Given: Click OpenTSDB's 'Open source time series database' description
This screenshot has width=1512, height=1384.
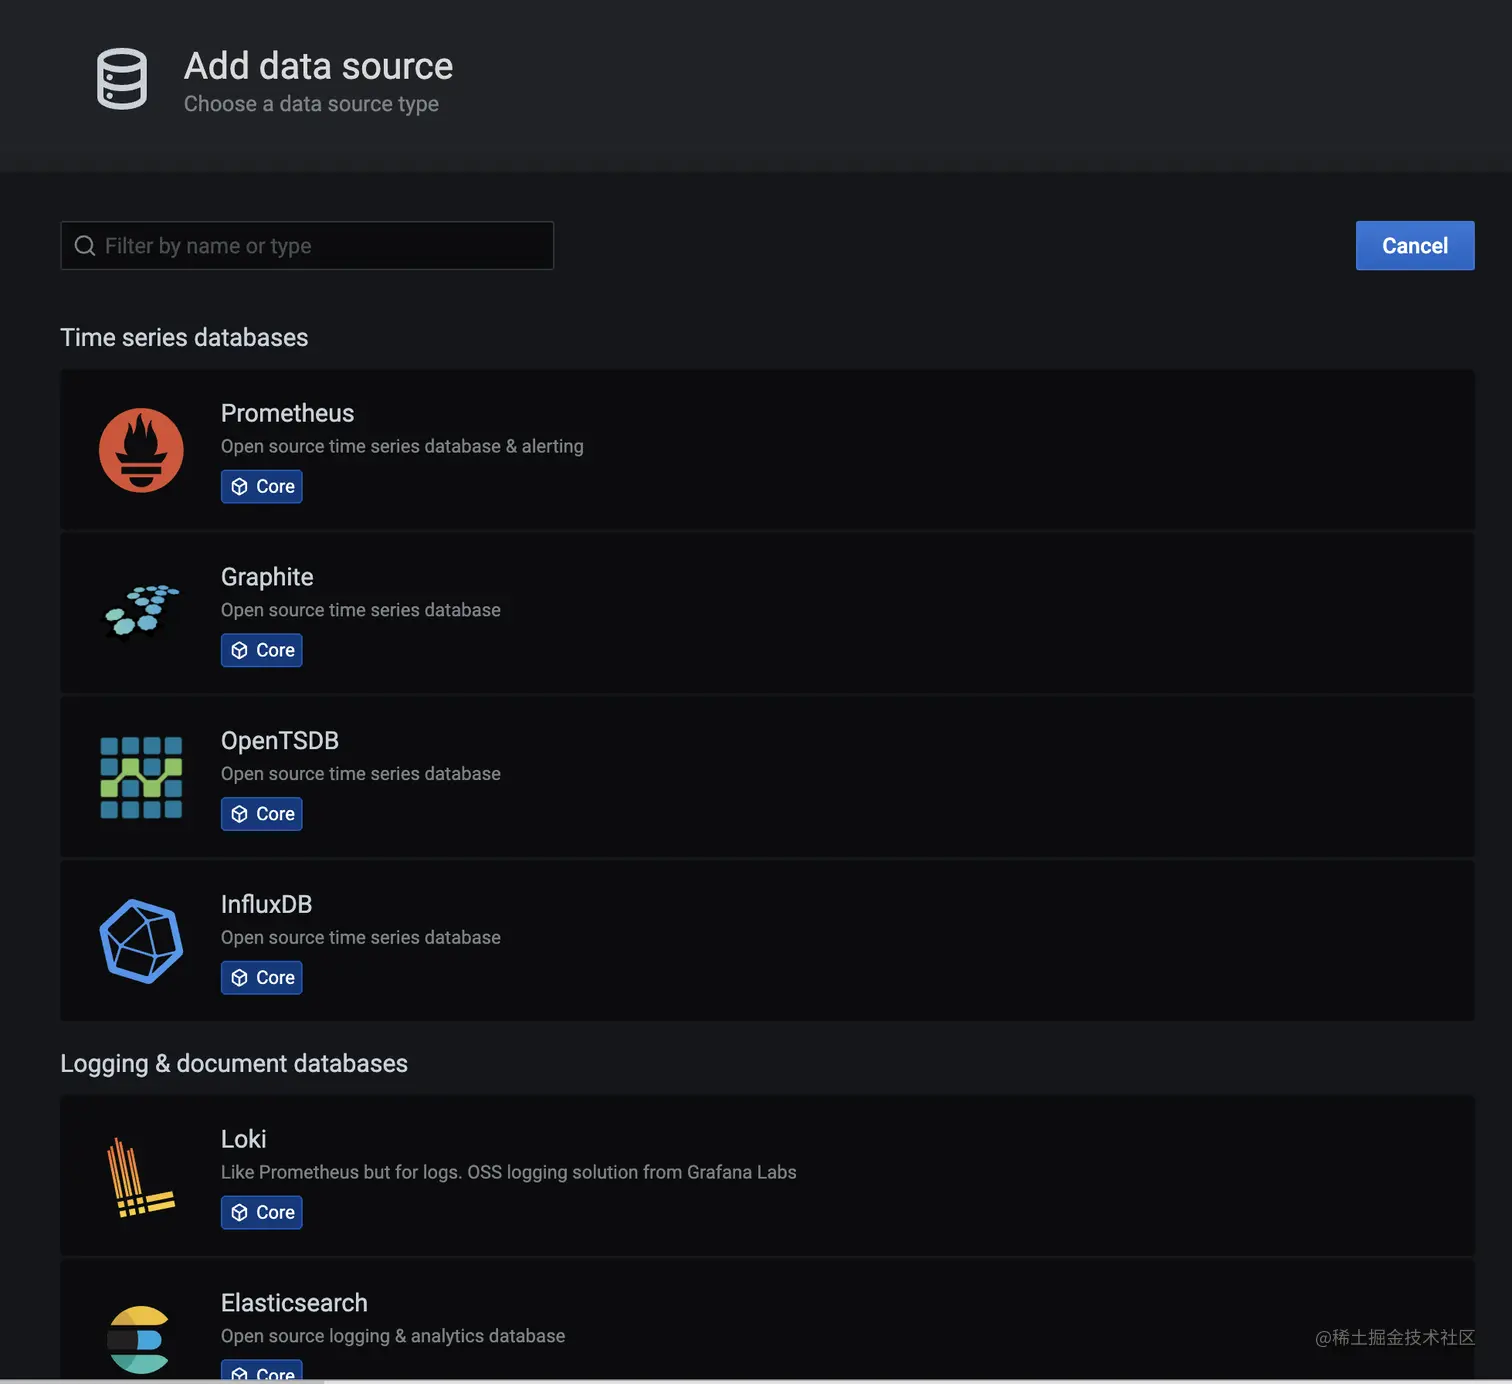Looking at the screenshot, I should 361,774.
